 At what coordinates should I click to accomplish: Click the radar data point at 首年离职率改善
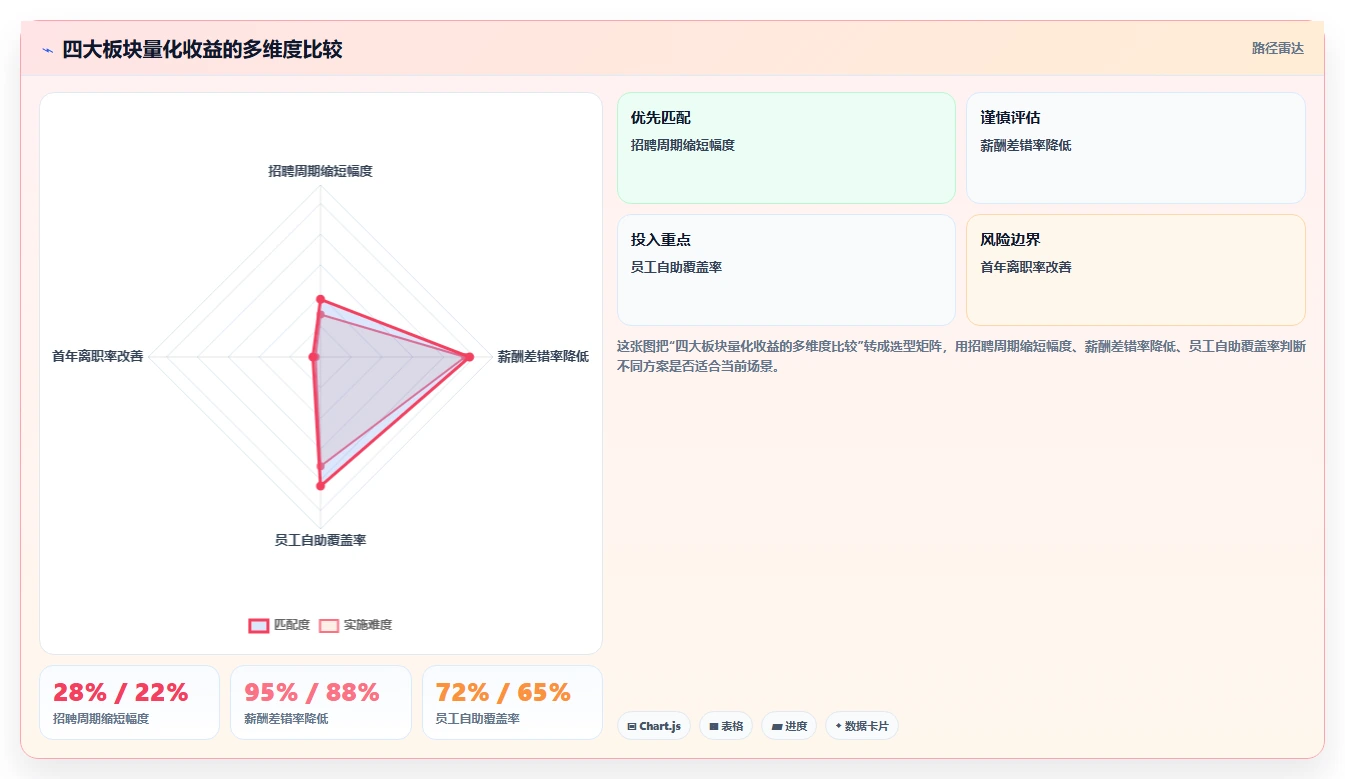[314, 357]
